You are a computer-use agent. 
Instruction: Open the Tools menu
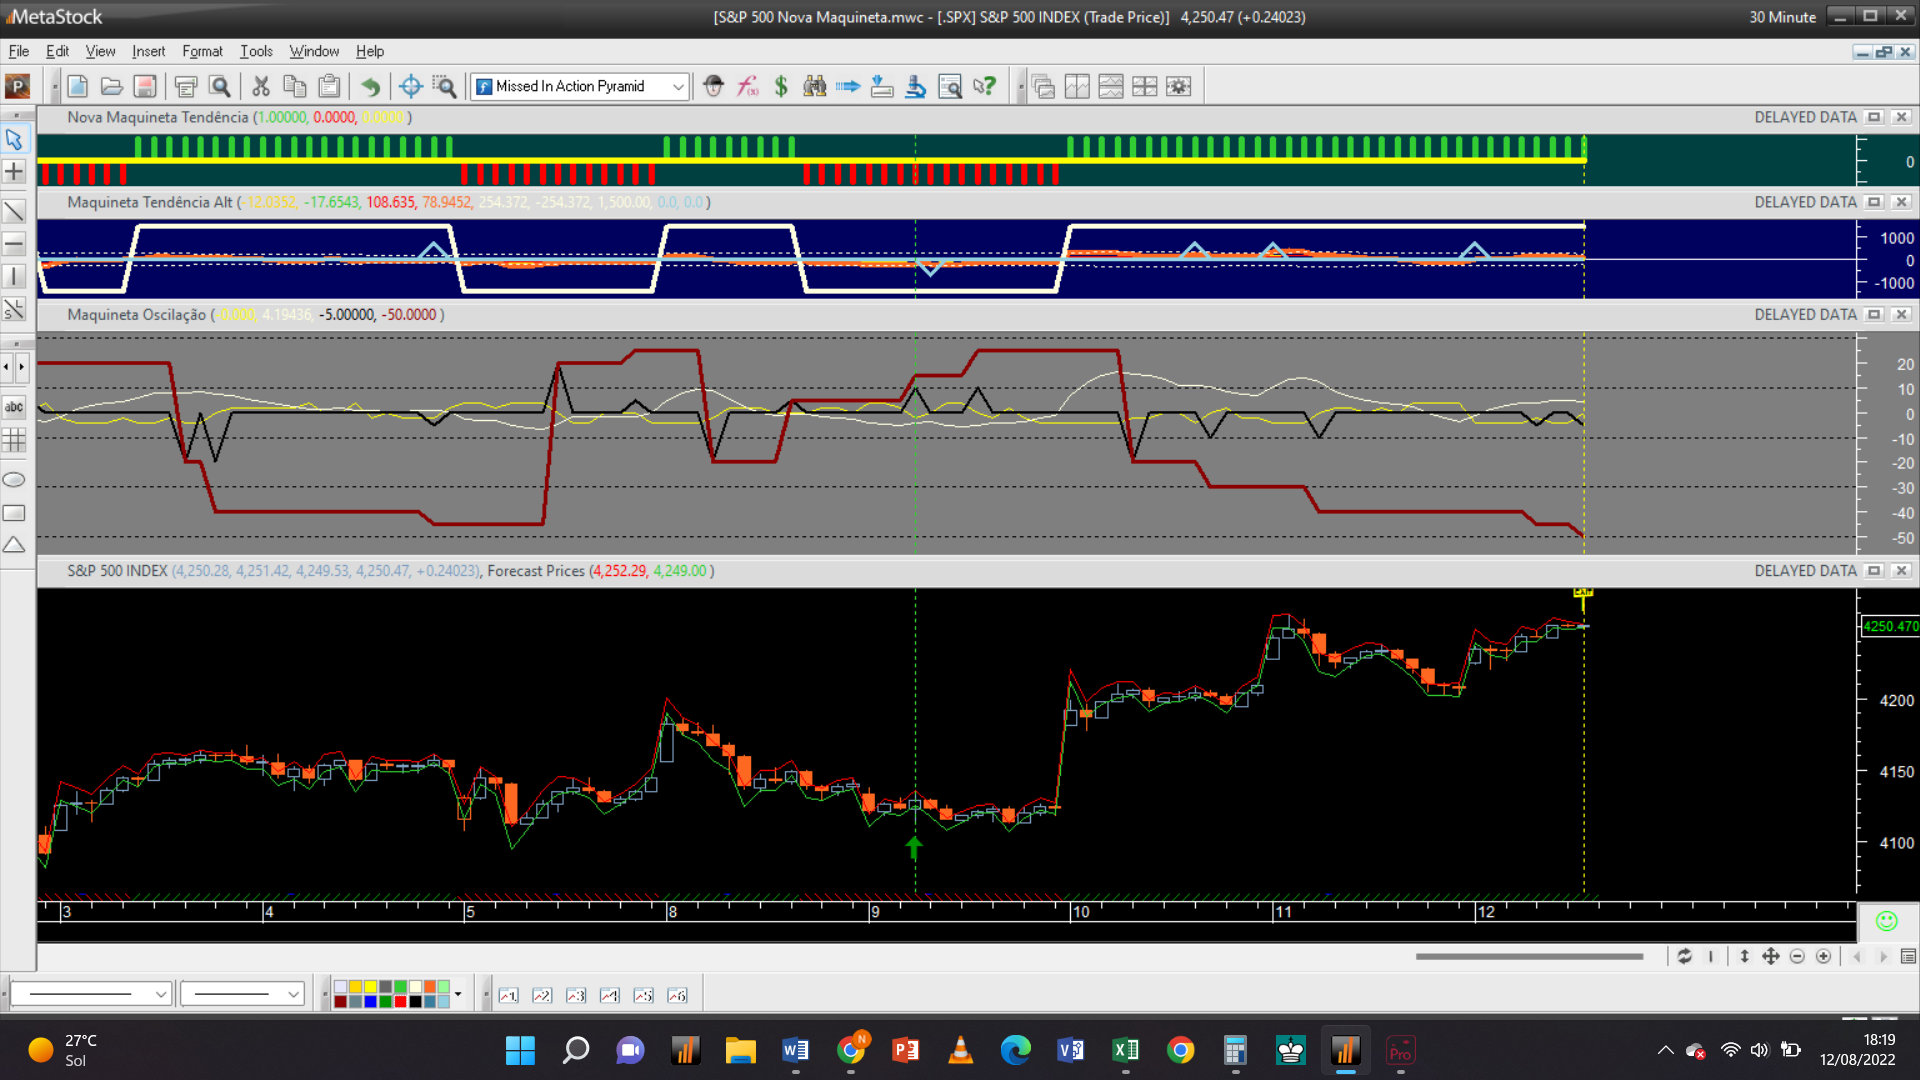256,51
